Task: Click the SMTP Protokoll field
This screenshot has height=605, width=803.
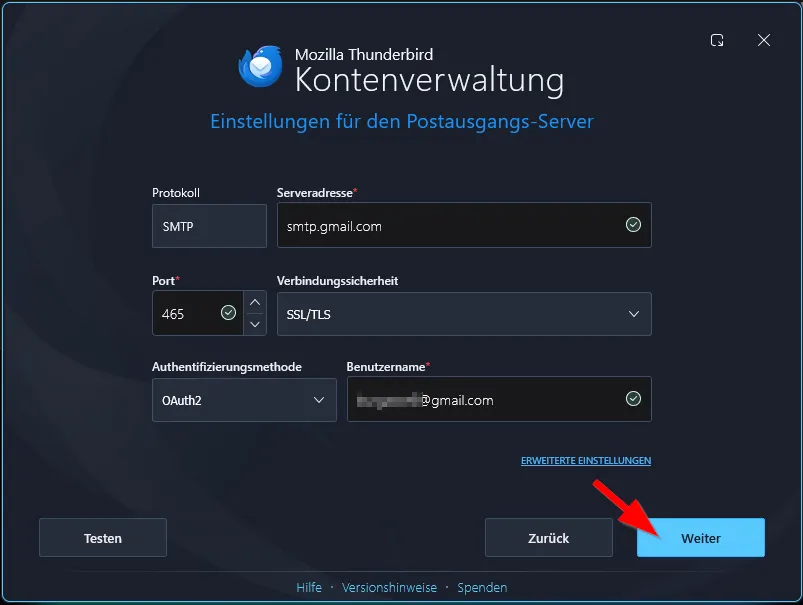Action: (x=209, y=226)
